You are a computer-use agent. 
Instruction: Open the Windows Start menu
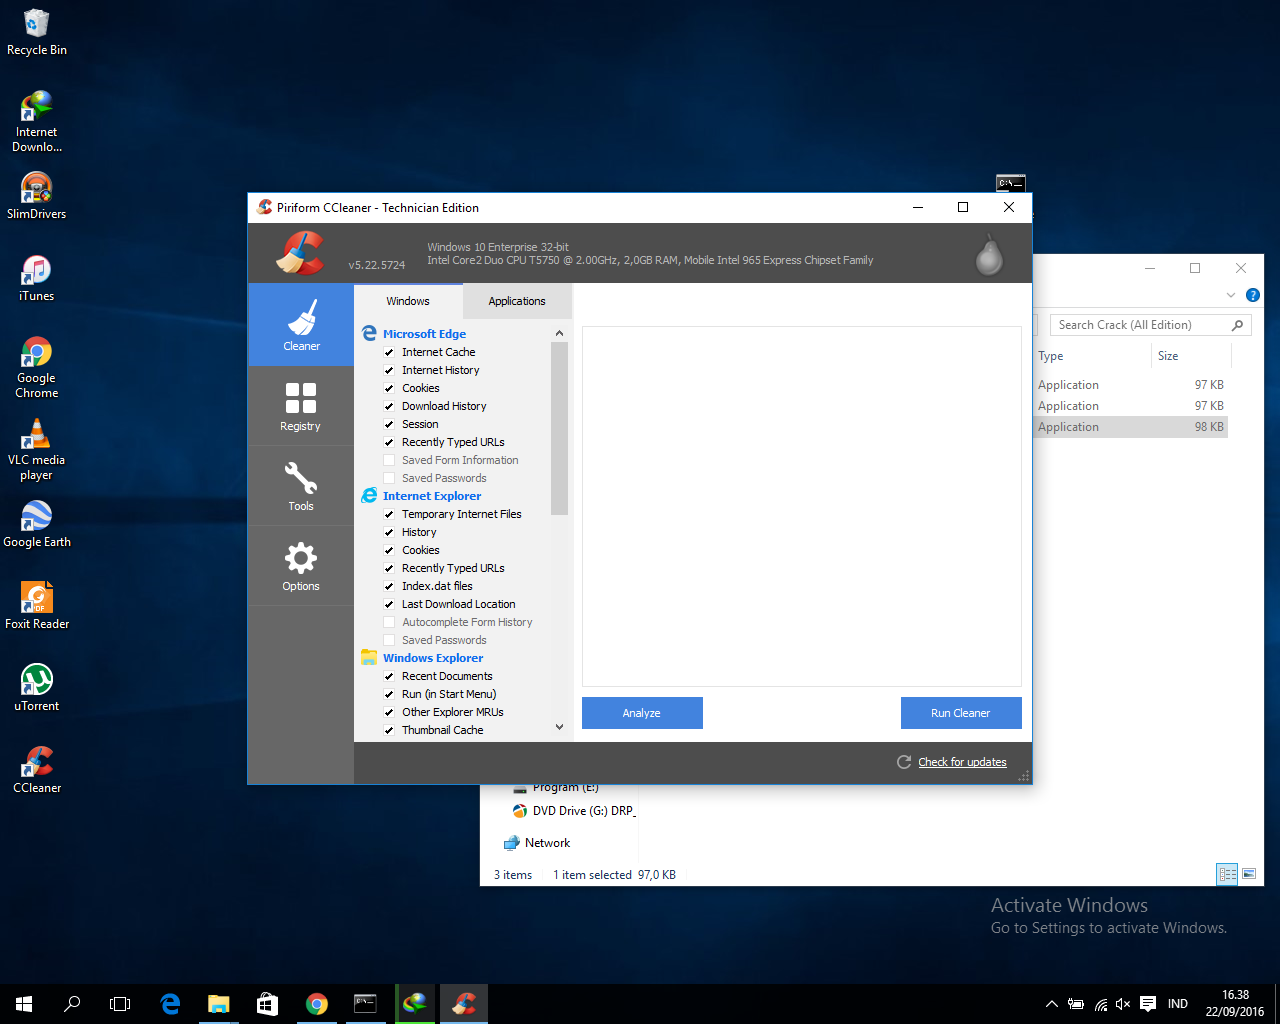(24, 1004)
